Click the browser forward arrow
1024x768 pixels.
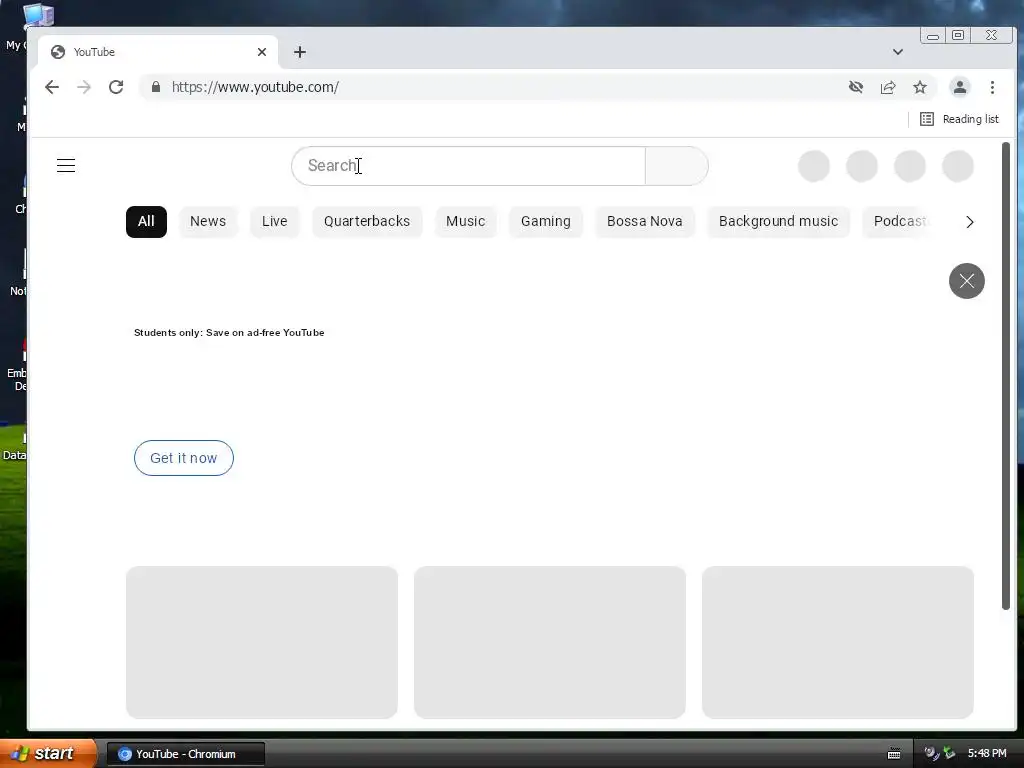84,87
